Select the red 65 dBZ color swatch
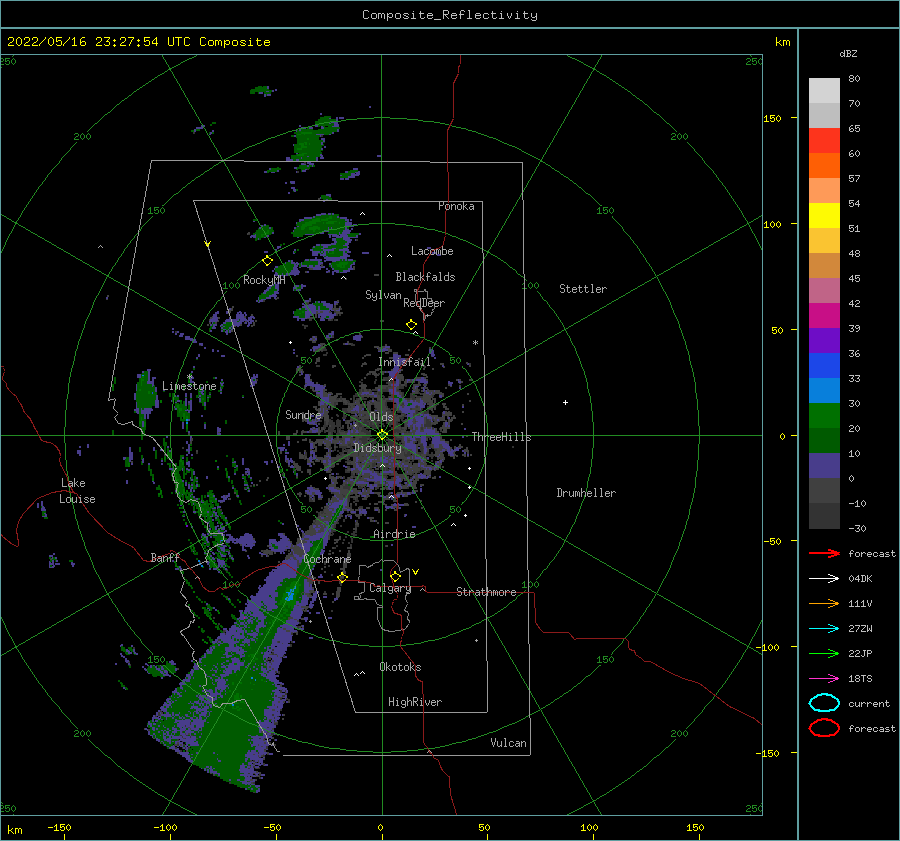 (x=824, y=141)
